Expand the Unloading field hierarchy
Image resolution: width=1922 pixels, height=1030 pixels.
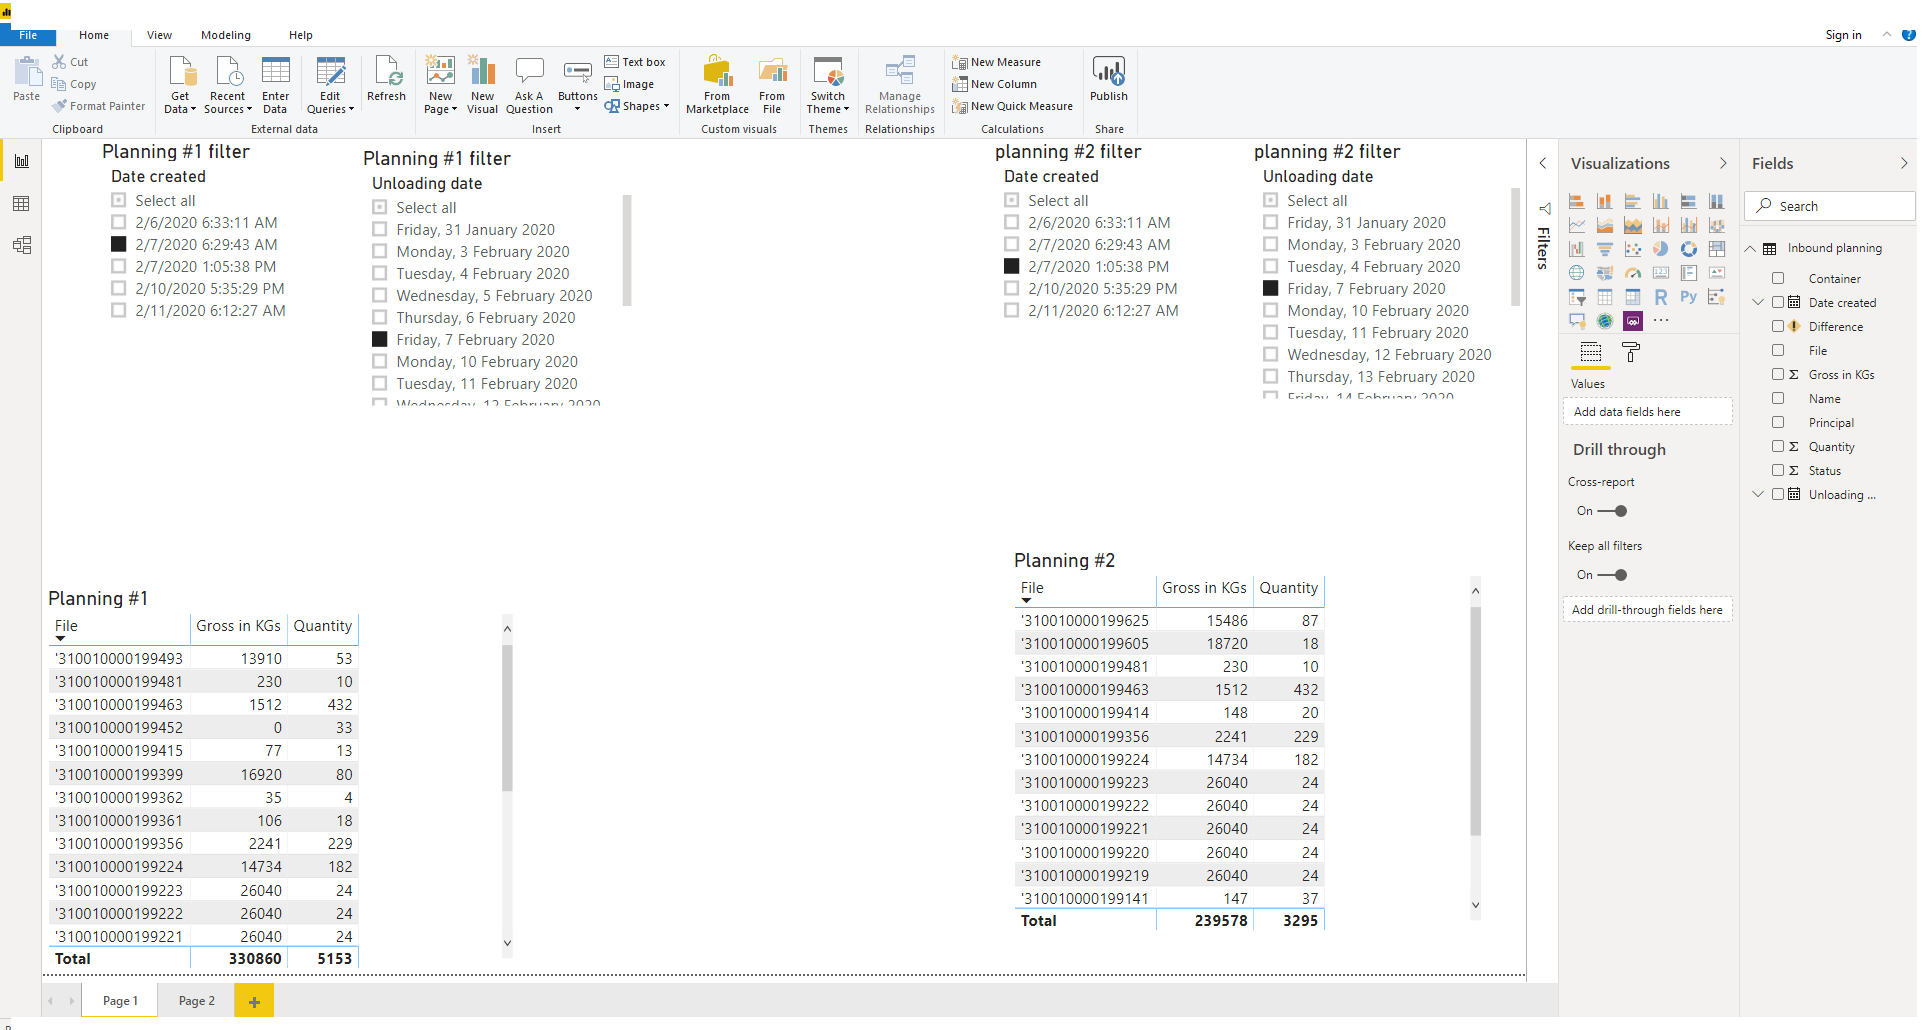click(1758, 495)
